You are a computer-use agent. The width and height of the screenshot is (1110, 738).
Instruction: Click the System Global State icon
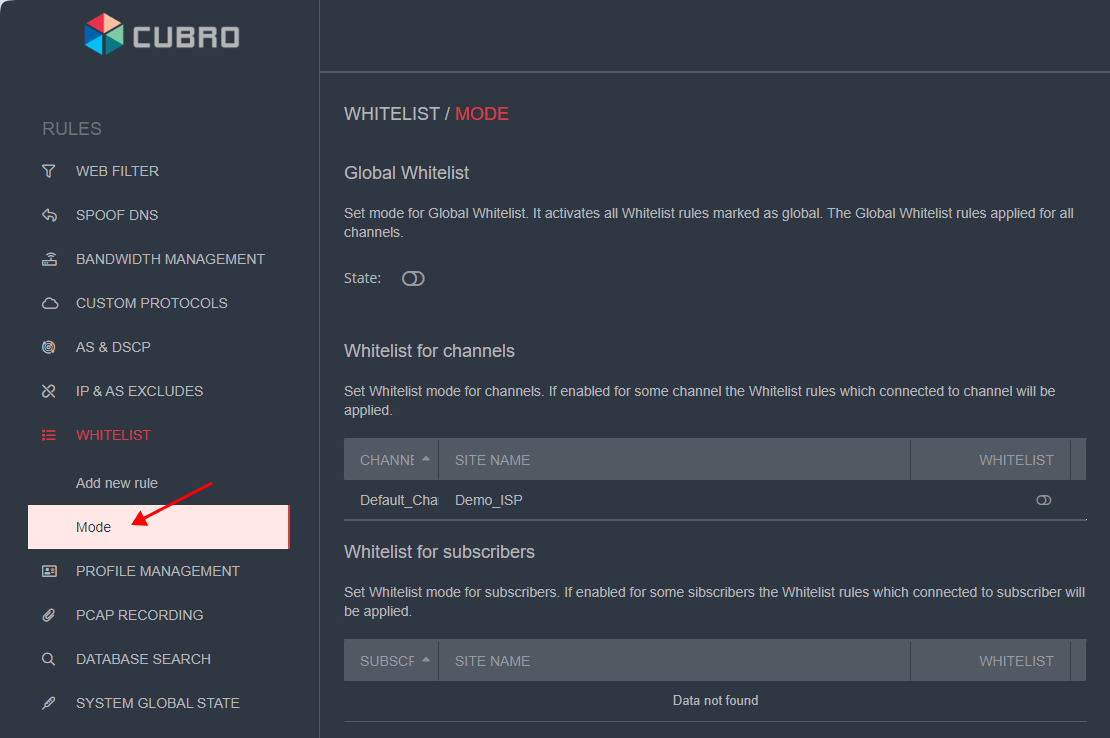click(x=49, y=703)
